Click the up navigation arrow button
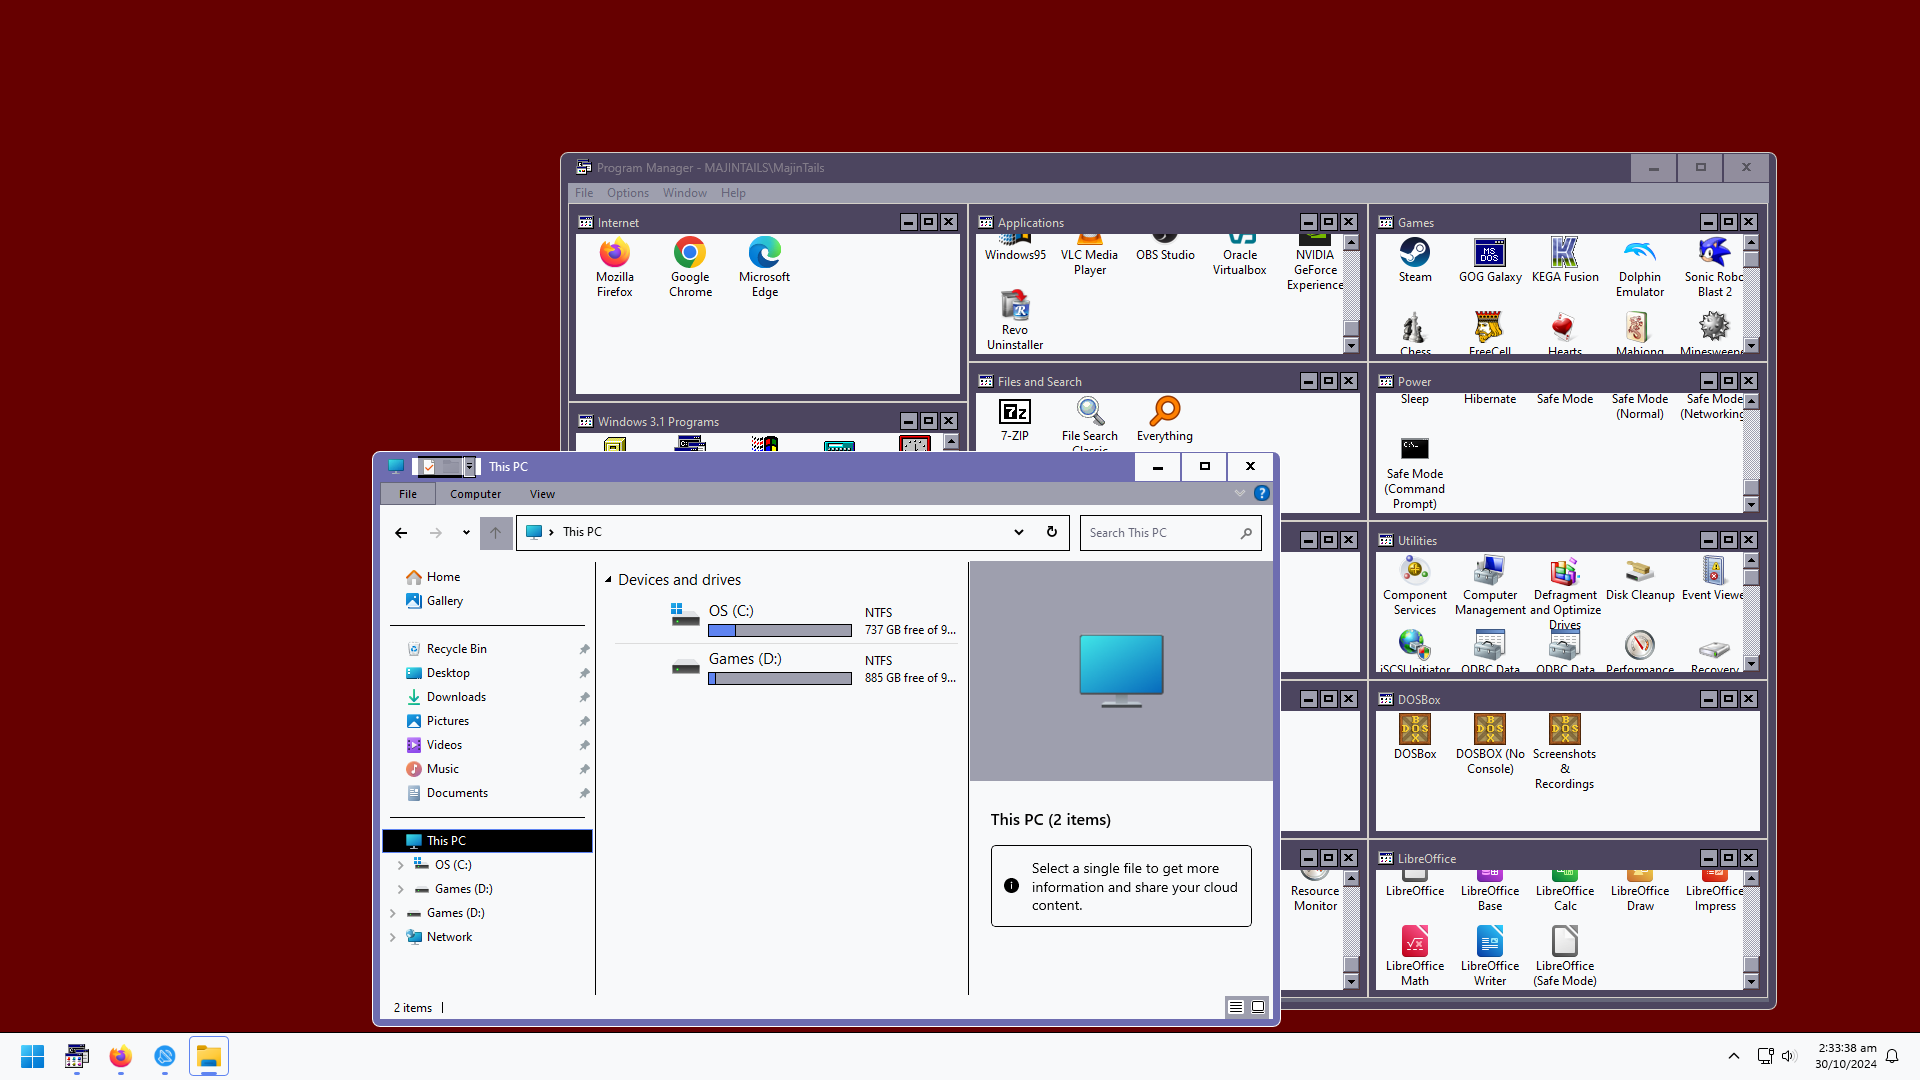 tap(495, 532)
